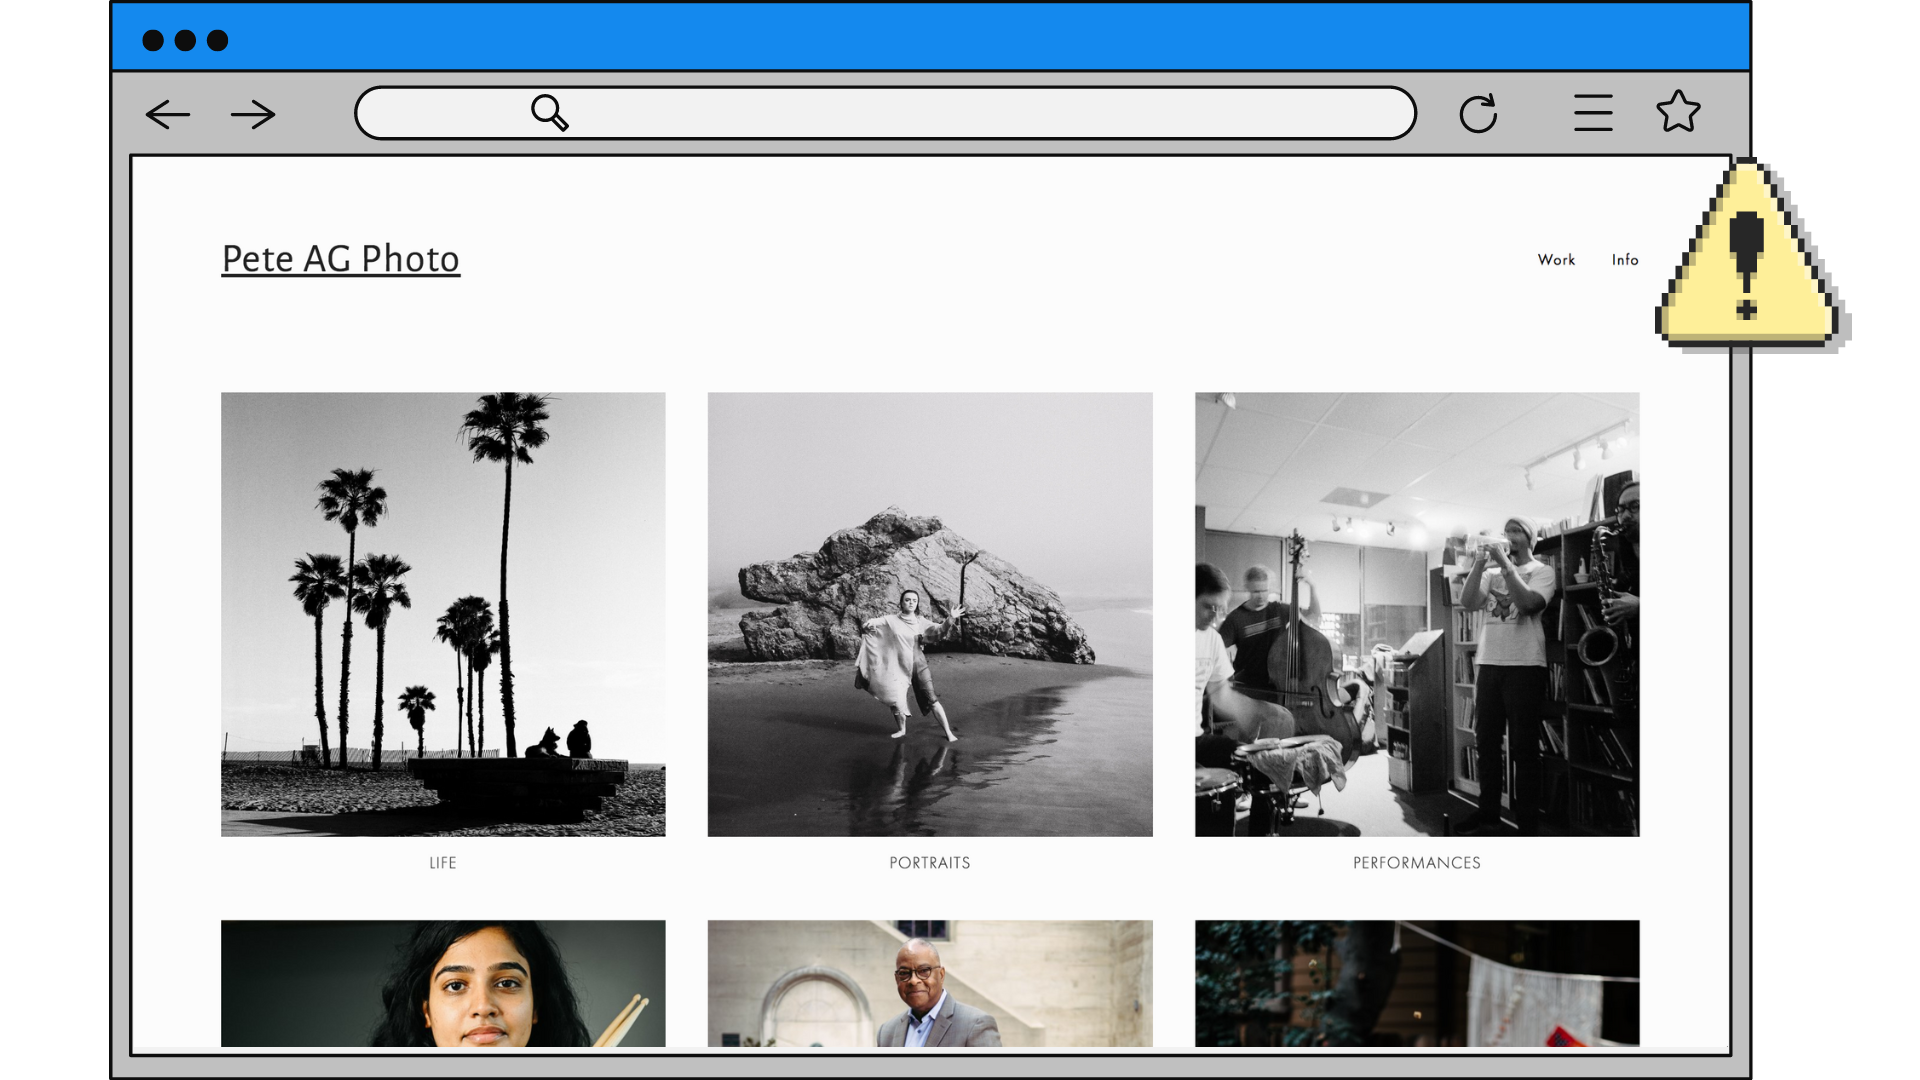Go to Pete AG Photo homepage link
This screenshot has width=1920, height=1080.
click(x=340, y=259)
